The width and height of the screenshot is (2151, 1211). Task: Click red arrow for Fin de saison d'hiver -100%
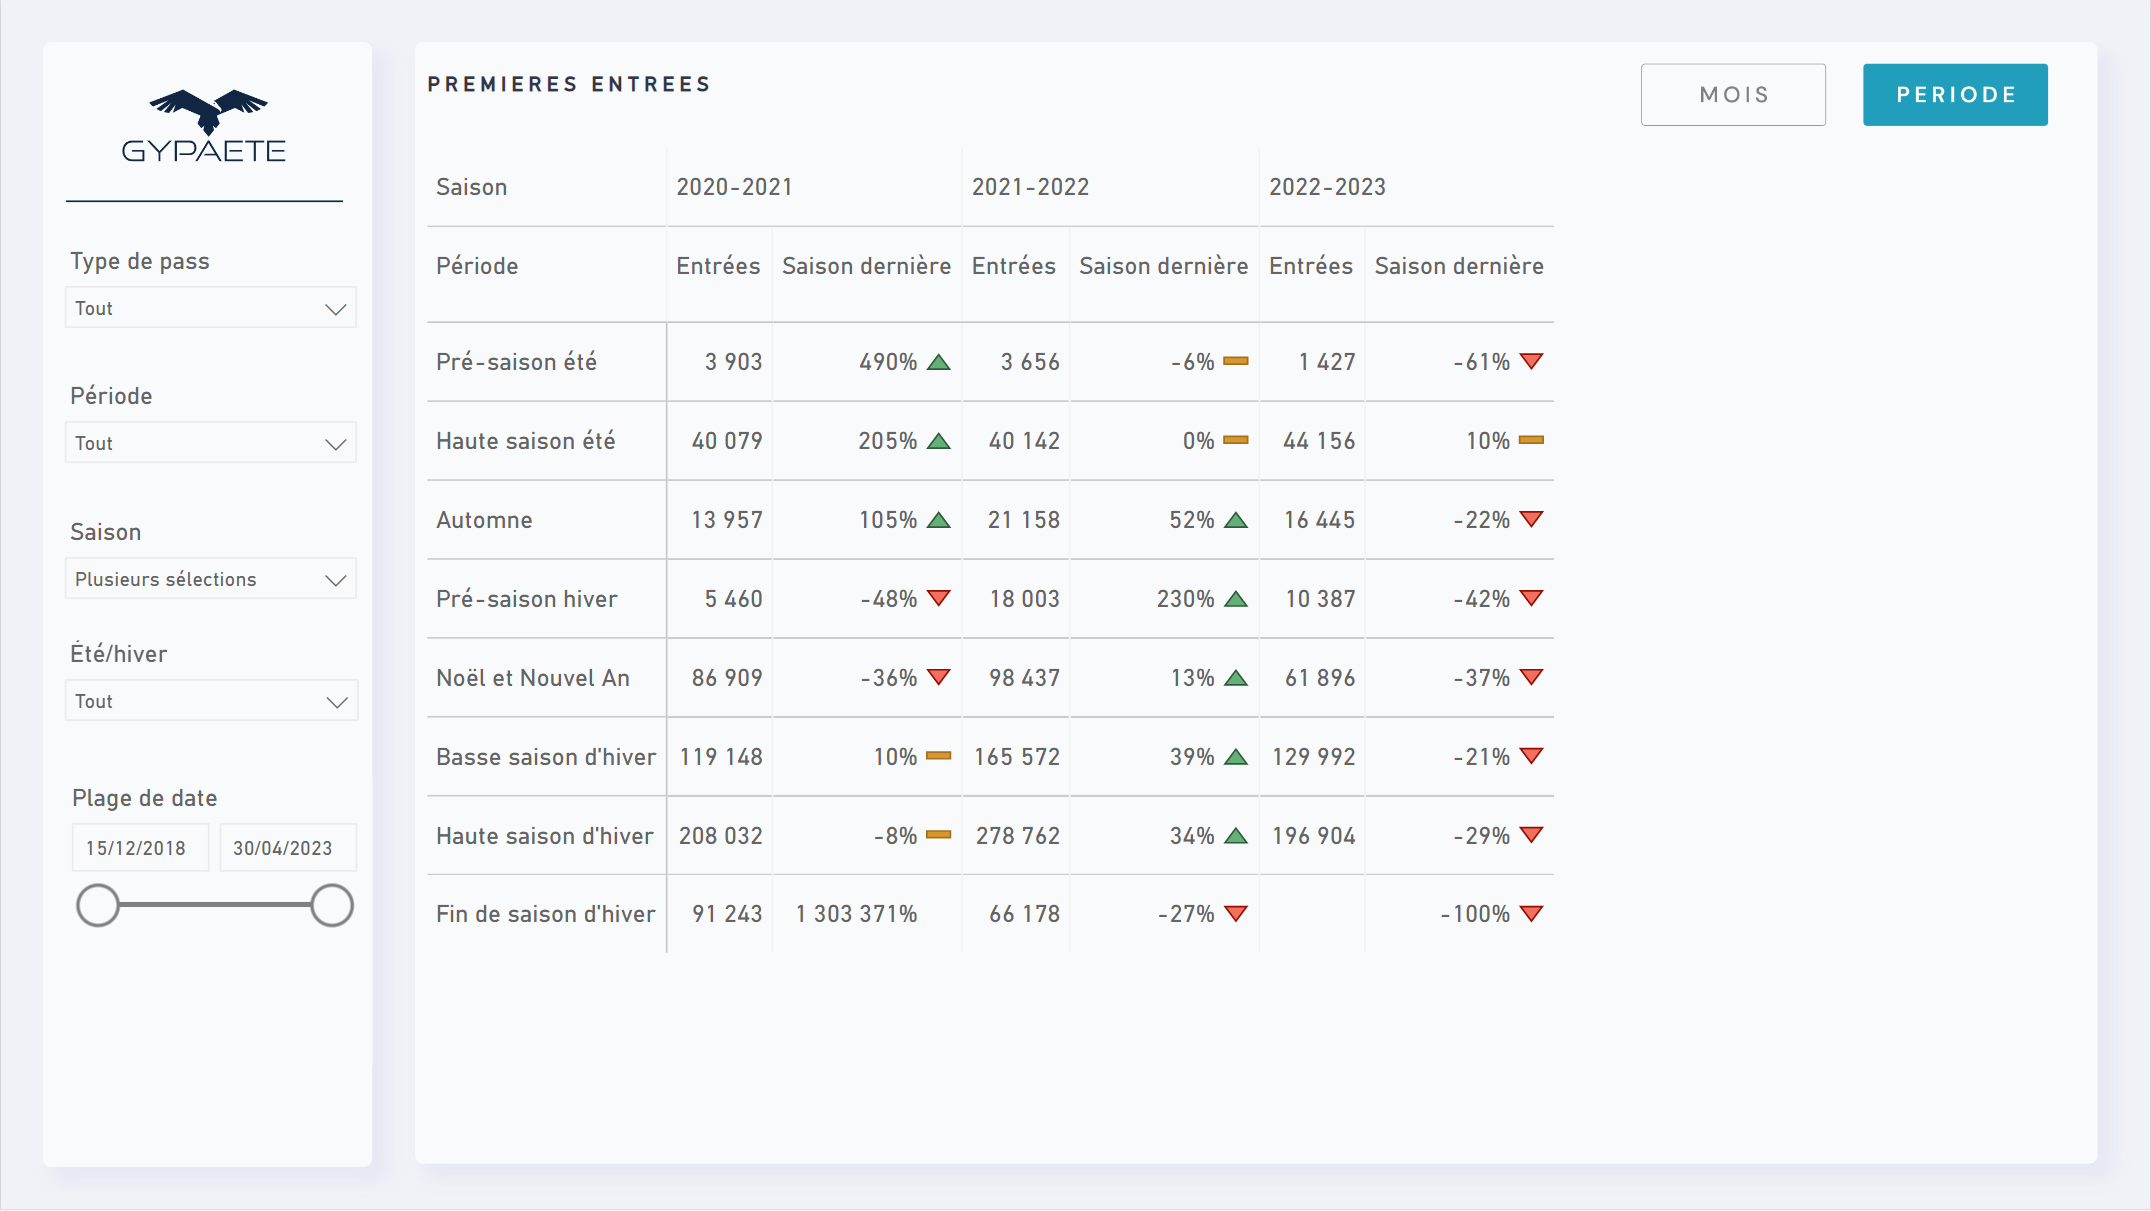click(1531, 913)
